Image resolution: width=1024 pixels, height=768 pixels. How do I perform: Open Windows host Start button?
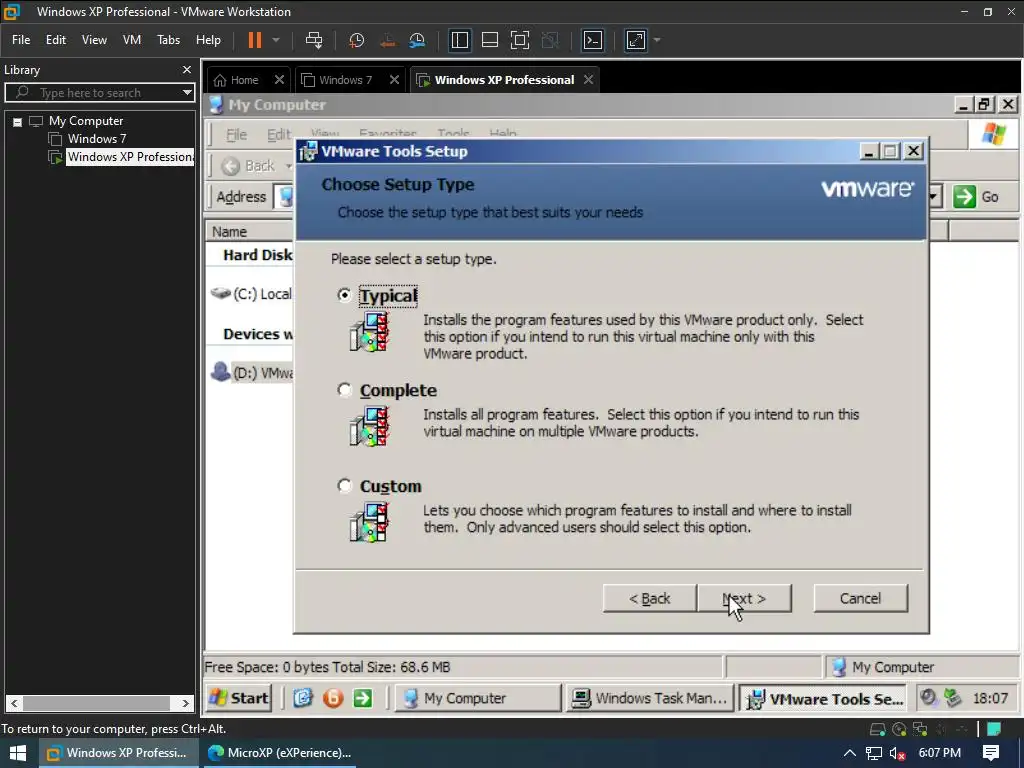(18, 753)
